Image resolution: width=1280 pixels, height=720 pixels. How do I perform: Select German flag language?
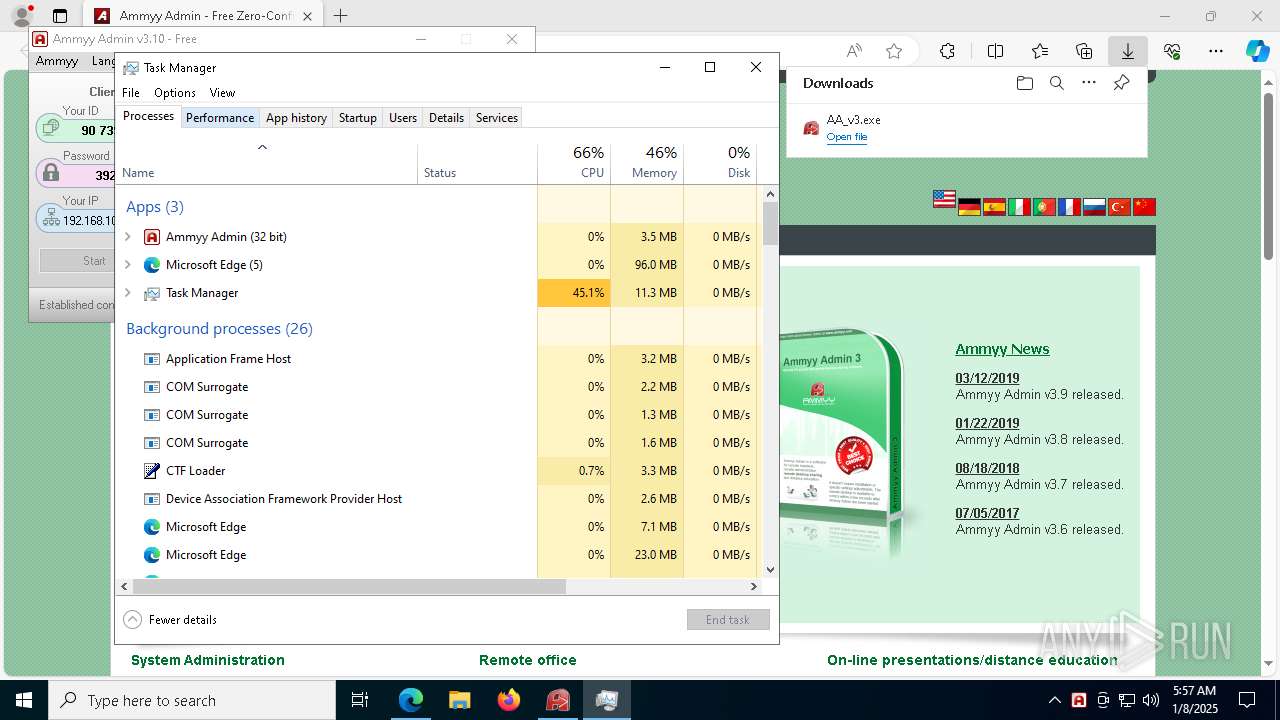[969, 207]
